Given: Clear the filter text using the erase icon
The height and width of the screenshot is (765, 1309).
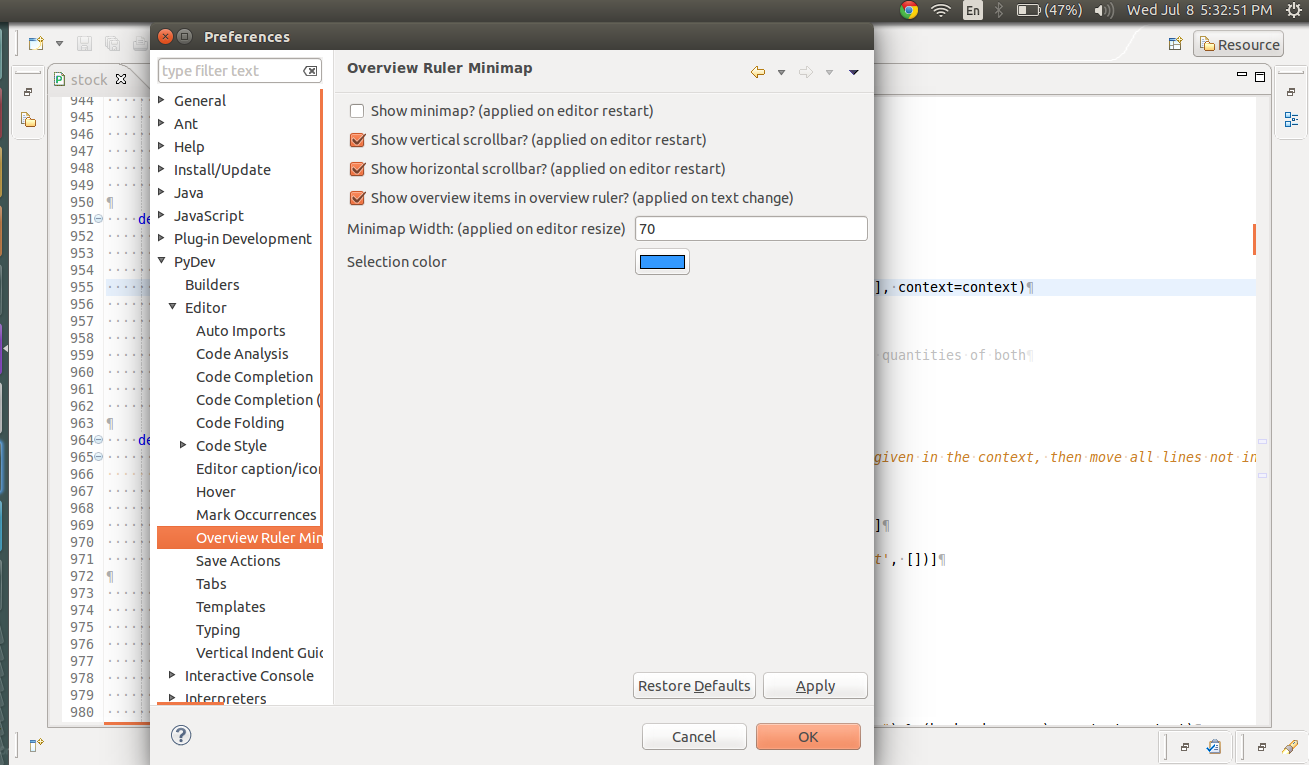Looking at the screenshot, I should (310, 70).
